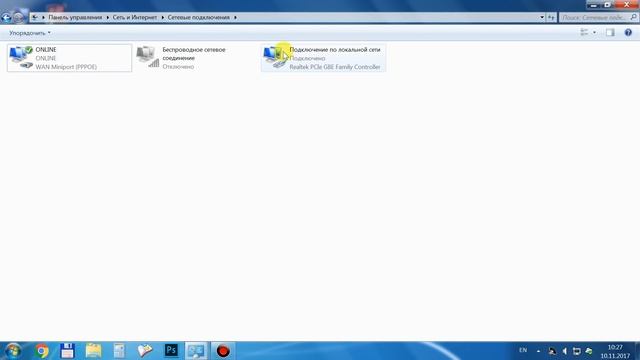640x360 pixels.
Task: Go to Сеть и Интернет breadcrumb
Action: point(135,18)
